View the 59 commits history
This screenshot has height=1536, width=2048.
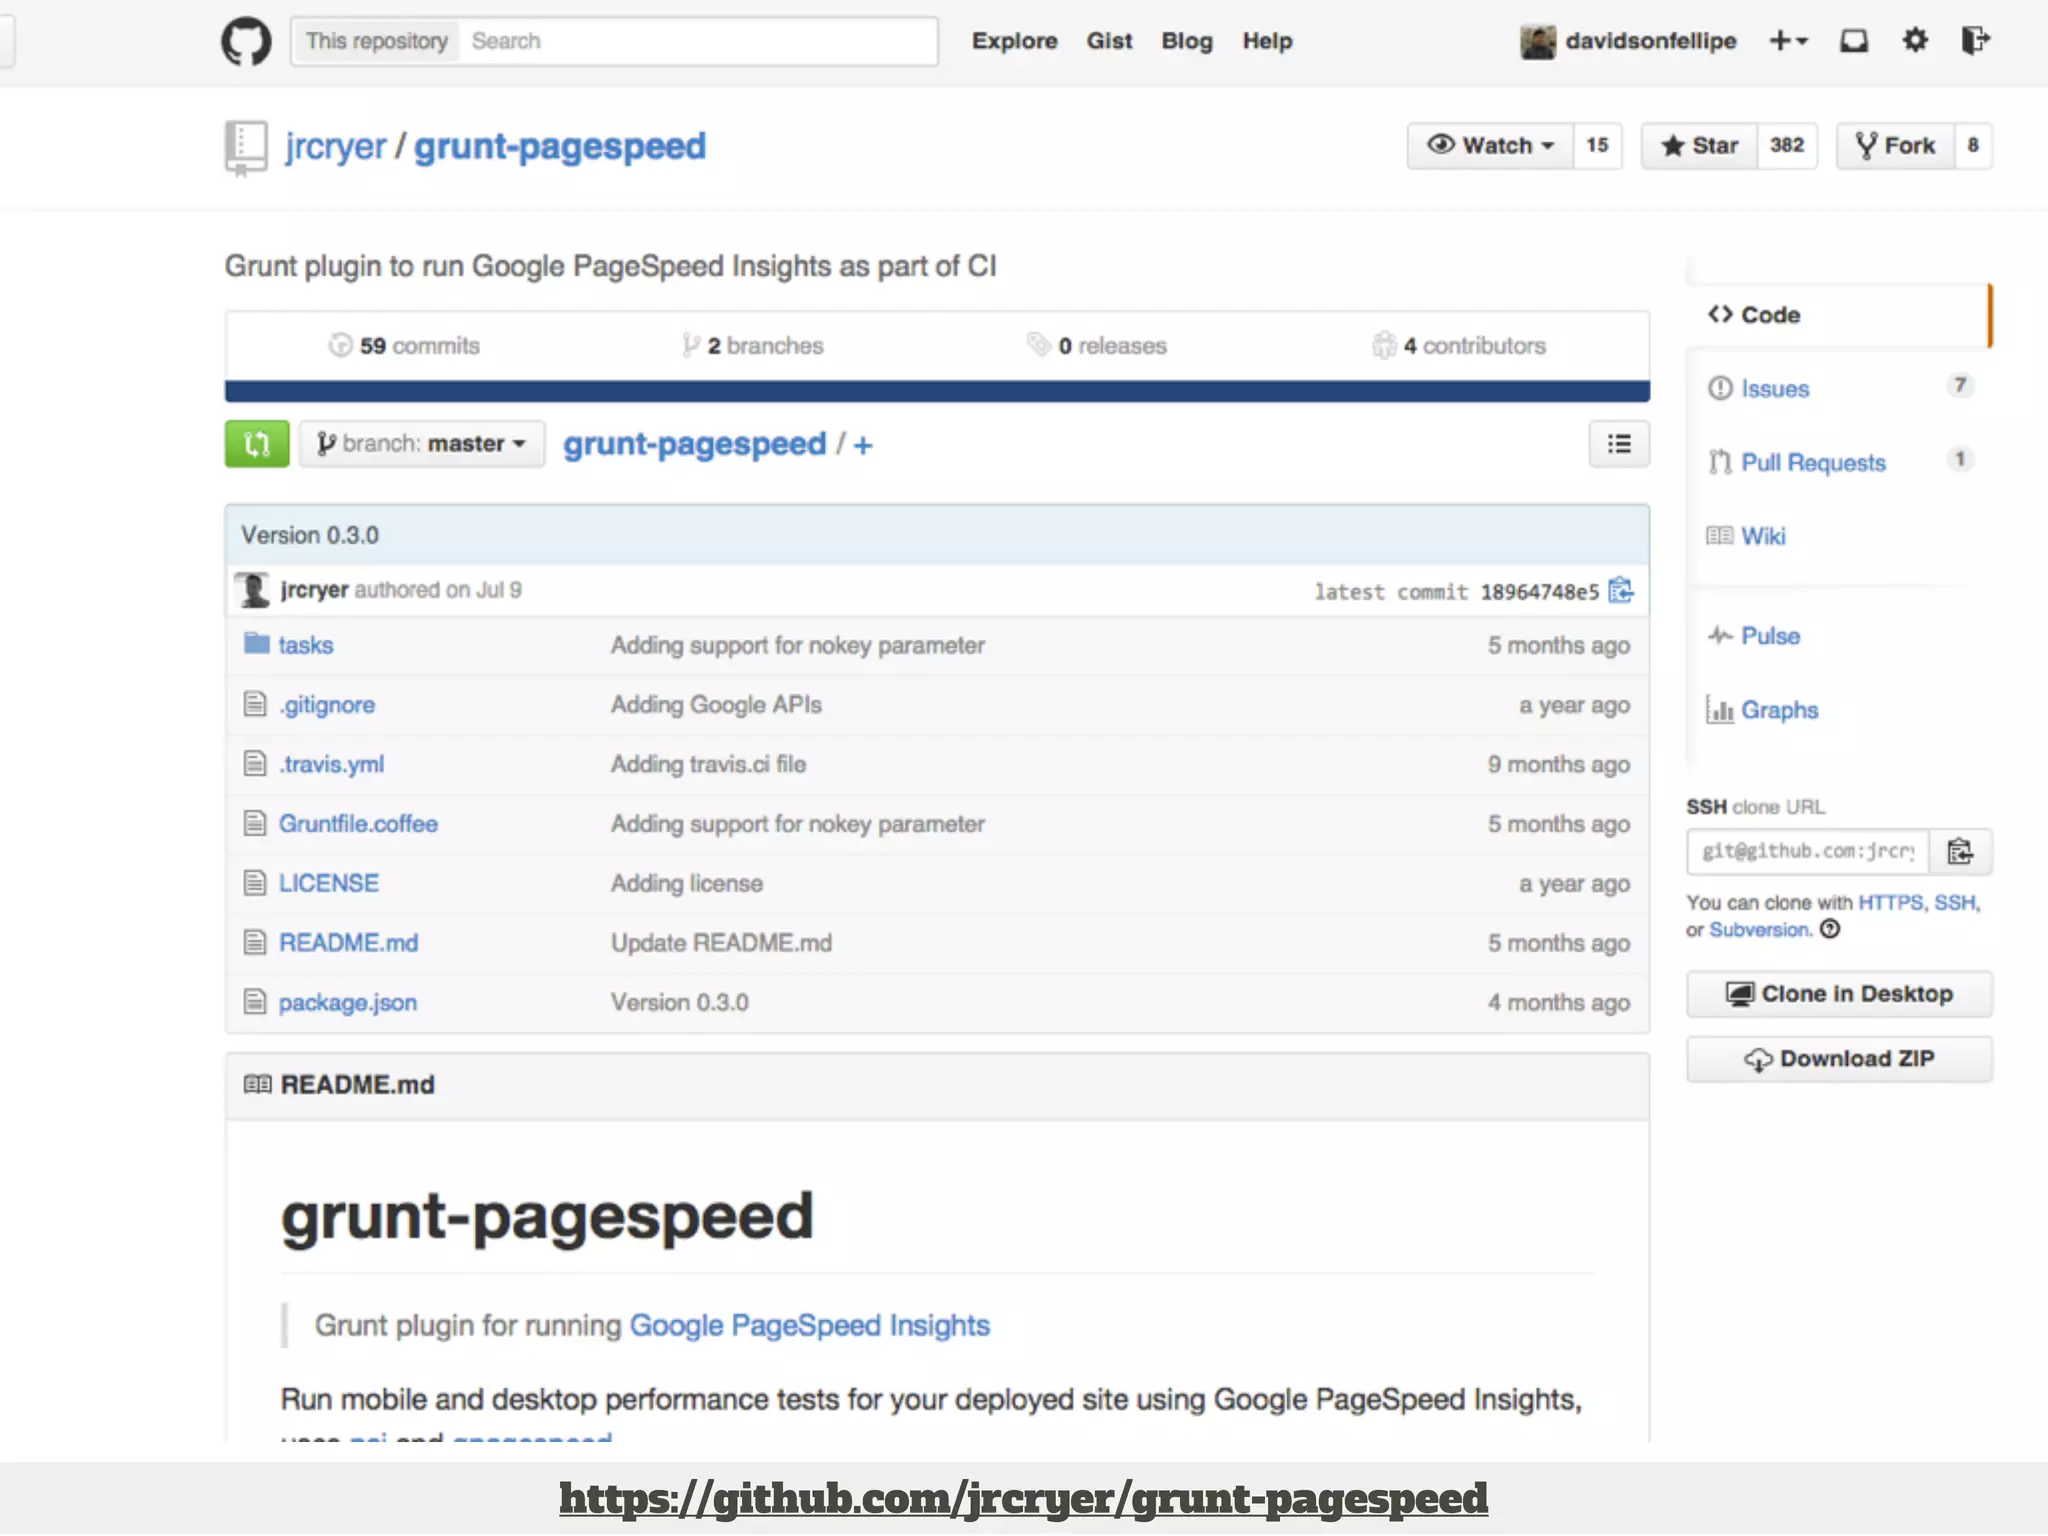(x=404, y=345)
